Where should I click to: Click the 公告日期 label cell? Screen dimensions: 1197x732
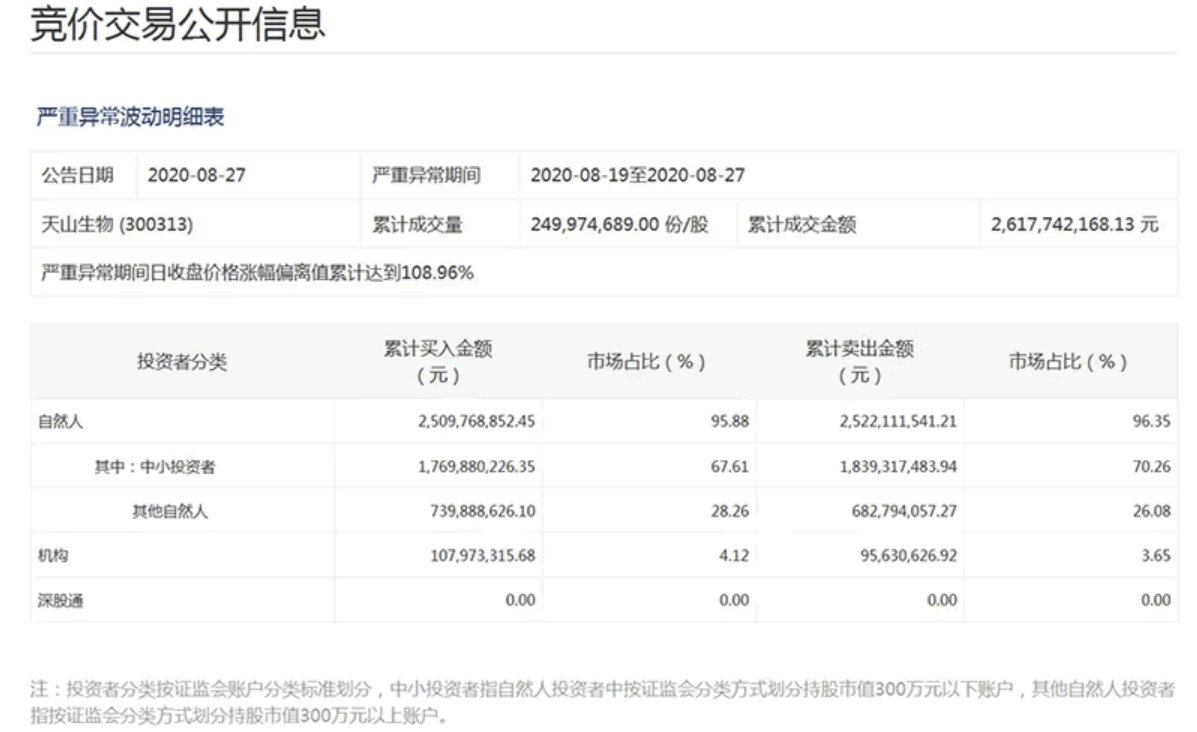pyautogui.click(x=79, y=172)
